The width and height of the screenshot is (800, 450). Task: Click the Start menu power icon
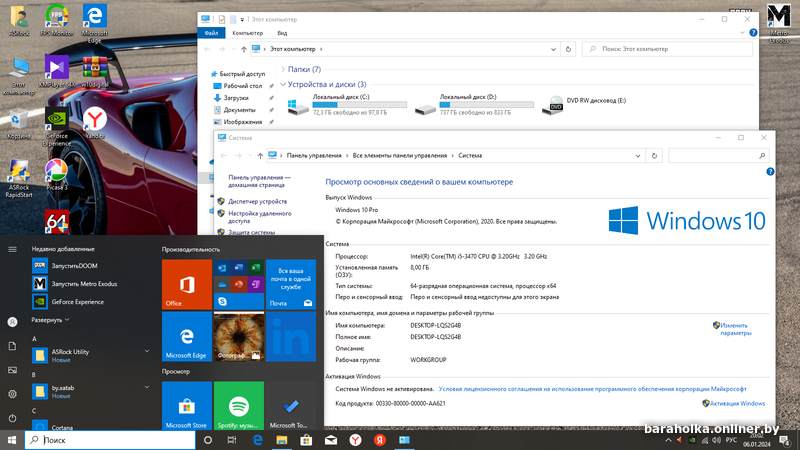click(x=11, y=418)
